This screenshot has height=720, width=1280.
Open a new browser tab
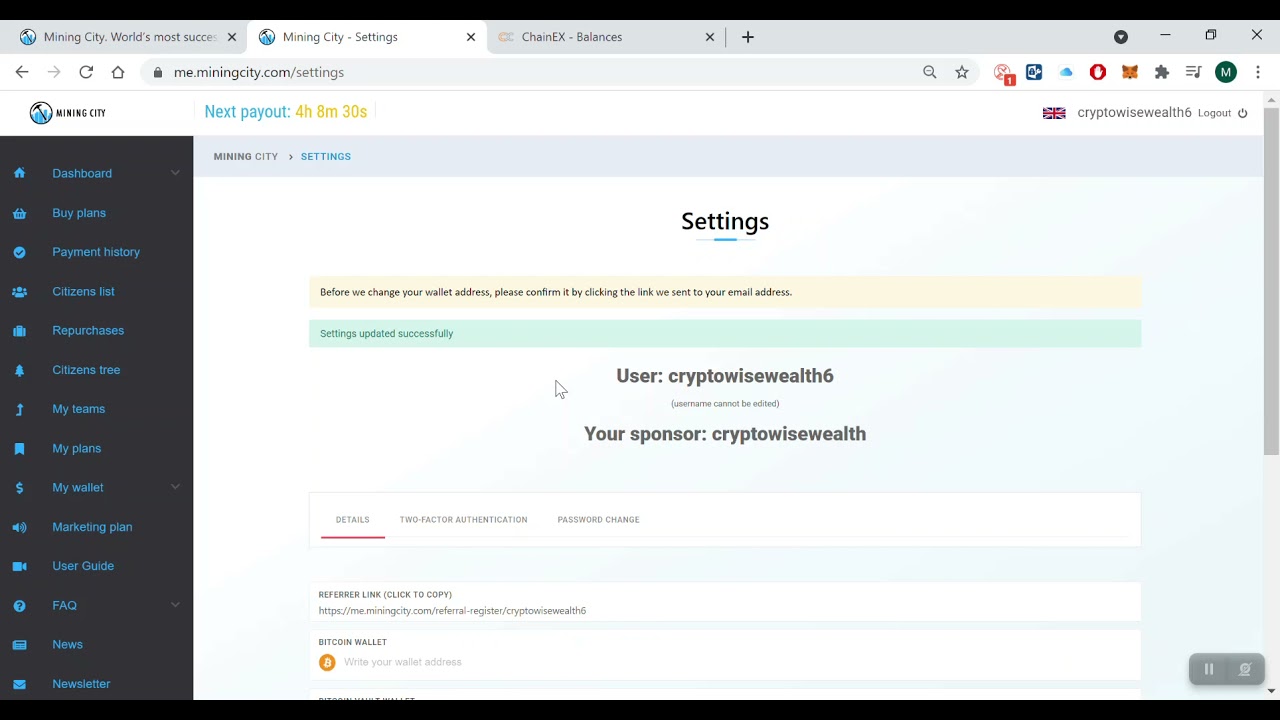748,37
